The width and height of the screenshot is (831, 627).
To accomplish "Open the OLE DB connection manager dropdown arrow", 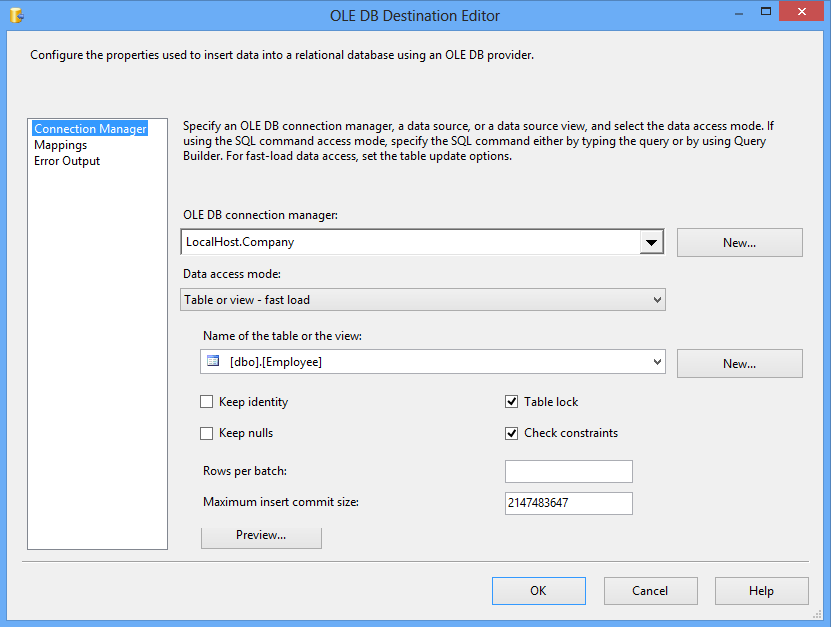I will click(x=651, y=242).
